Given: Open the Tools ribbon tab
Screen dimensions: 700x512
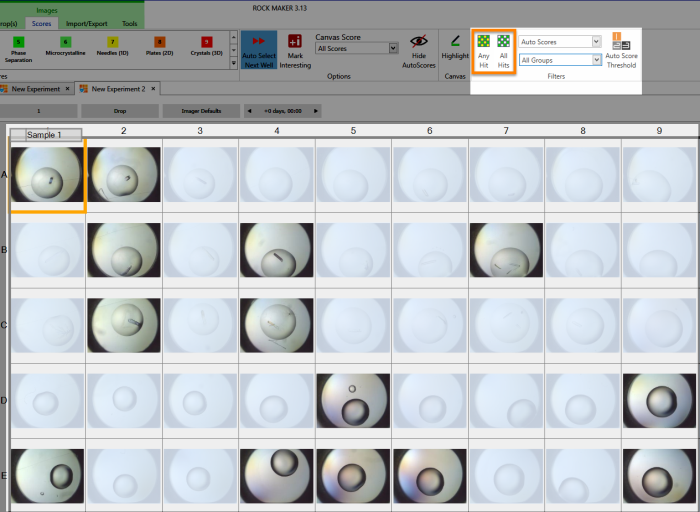Looking at the screenshot, I should (x=129, y=24).
